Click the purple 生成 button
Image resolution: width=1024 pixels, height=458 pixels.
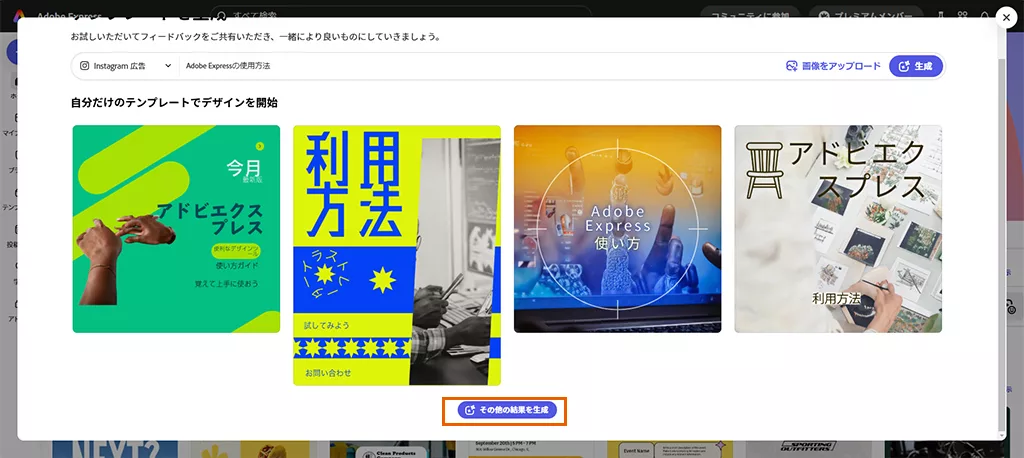[x=916, y=66]
